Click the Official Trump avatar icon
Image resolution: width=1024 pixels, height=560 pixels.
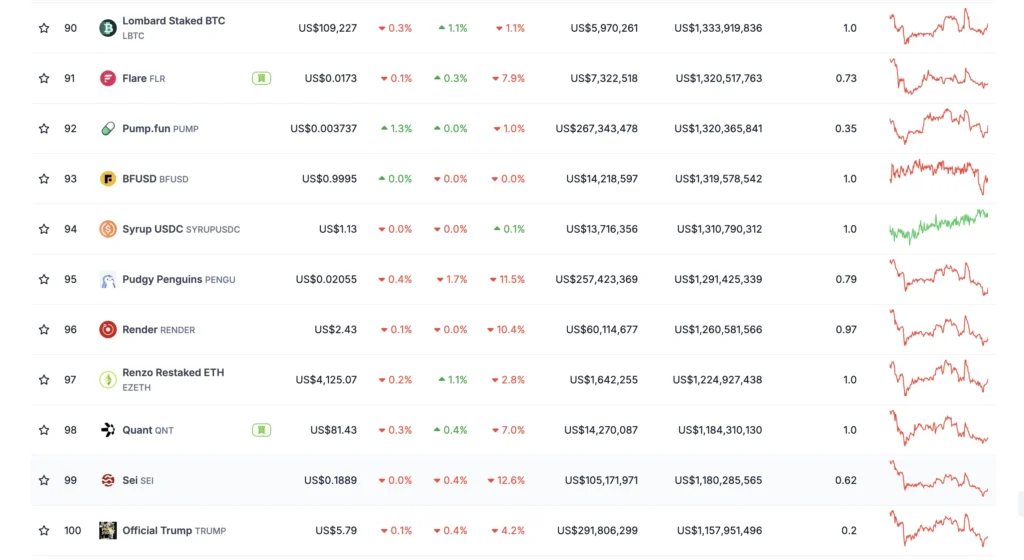pos(108,530)
